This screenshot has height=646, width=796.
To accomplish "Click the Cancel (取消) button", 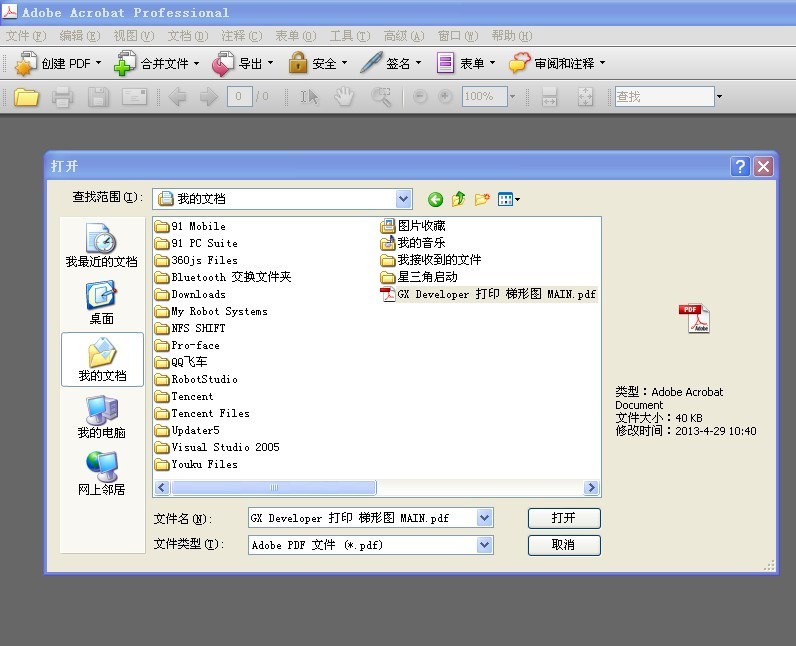I will click(x=564, y=545).
